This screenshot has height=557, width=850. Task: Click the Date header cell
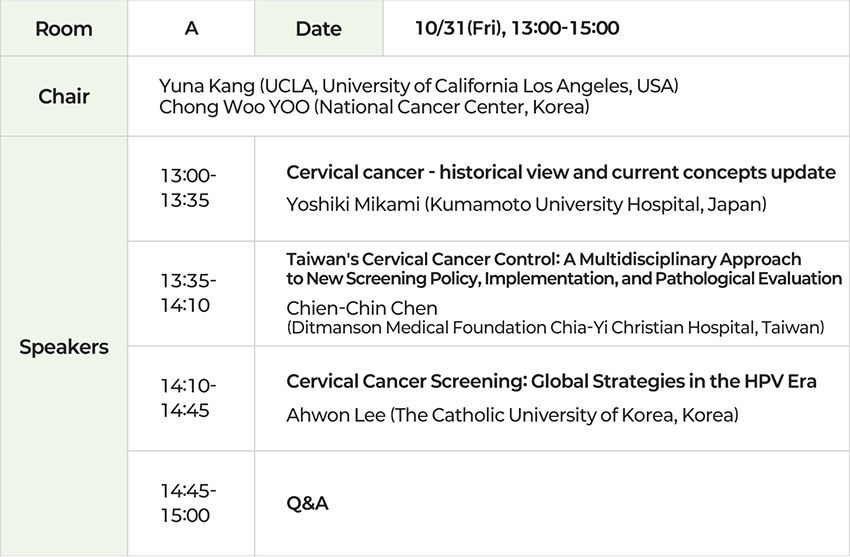click(318, 28)
